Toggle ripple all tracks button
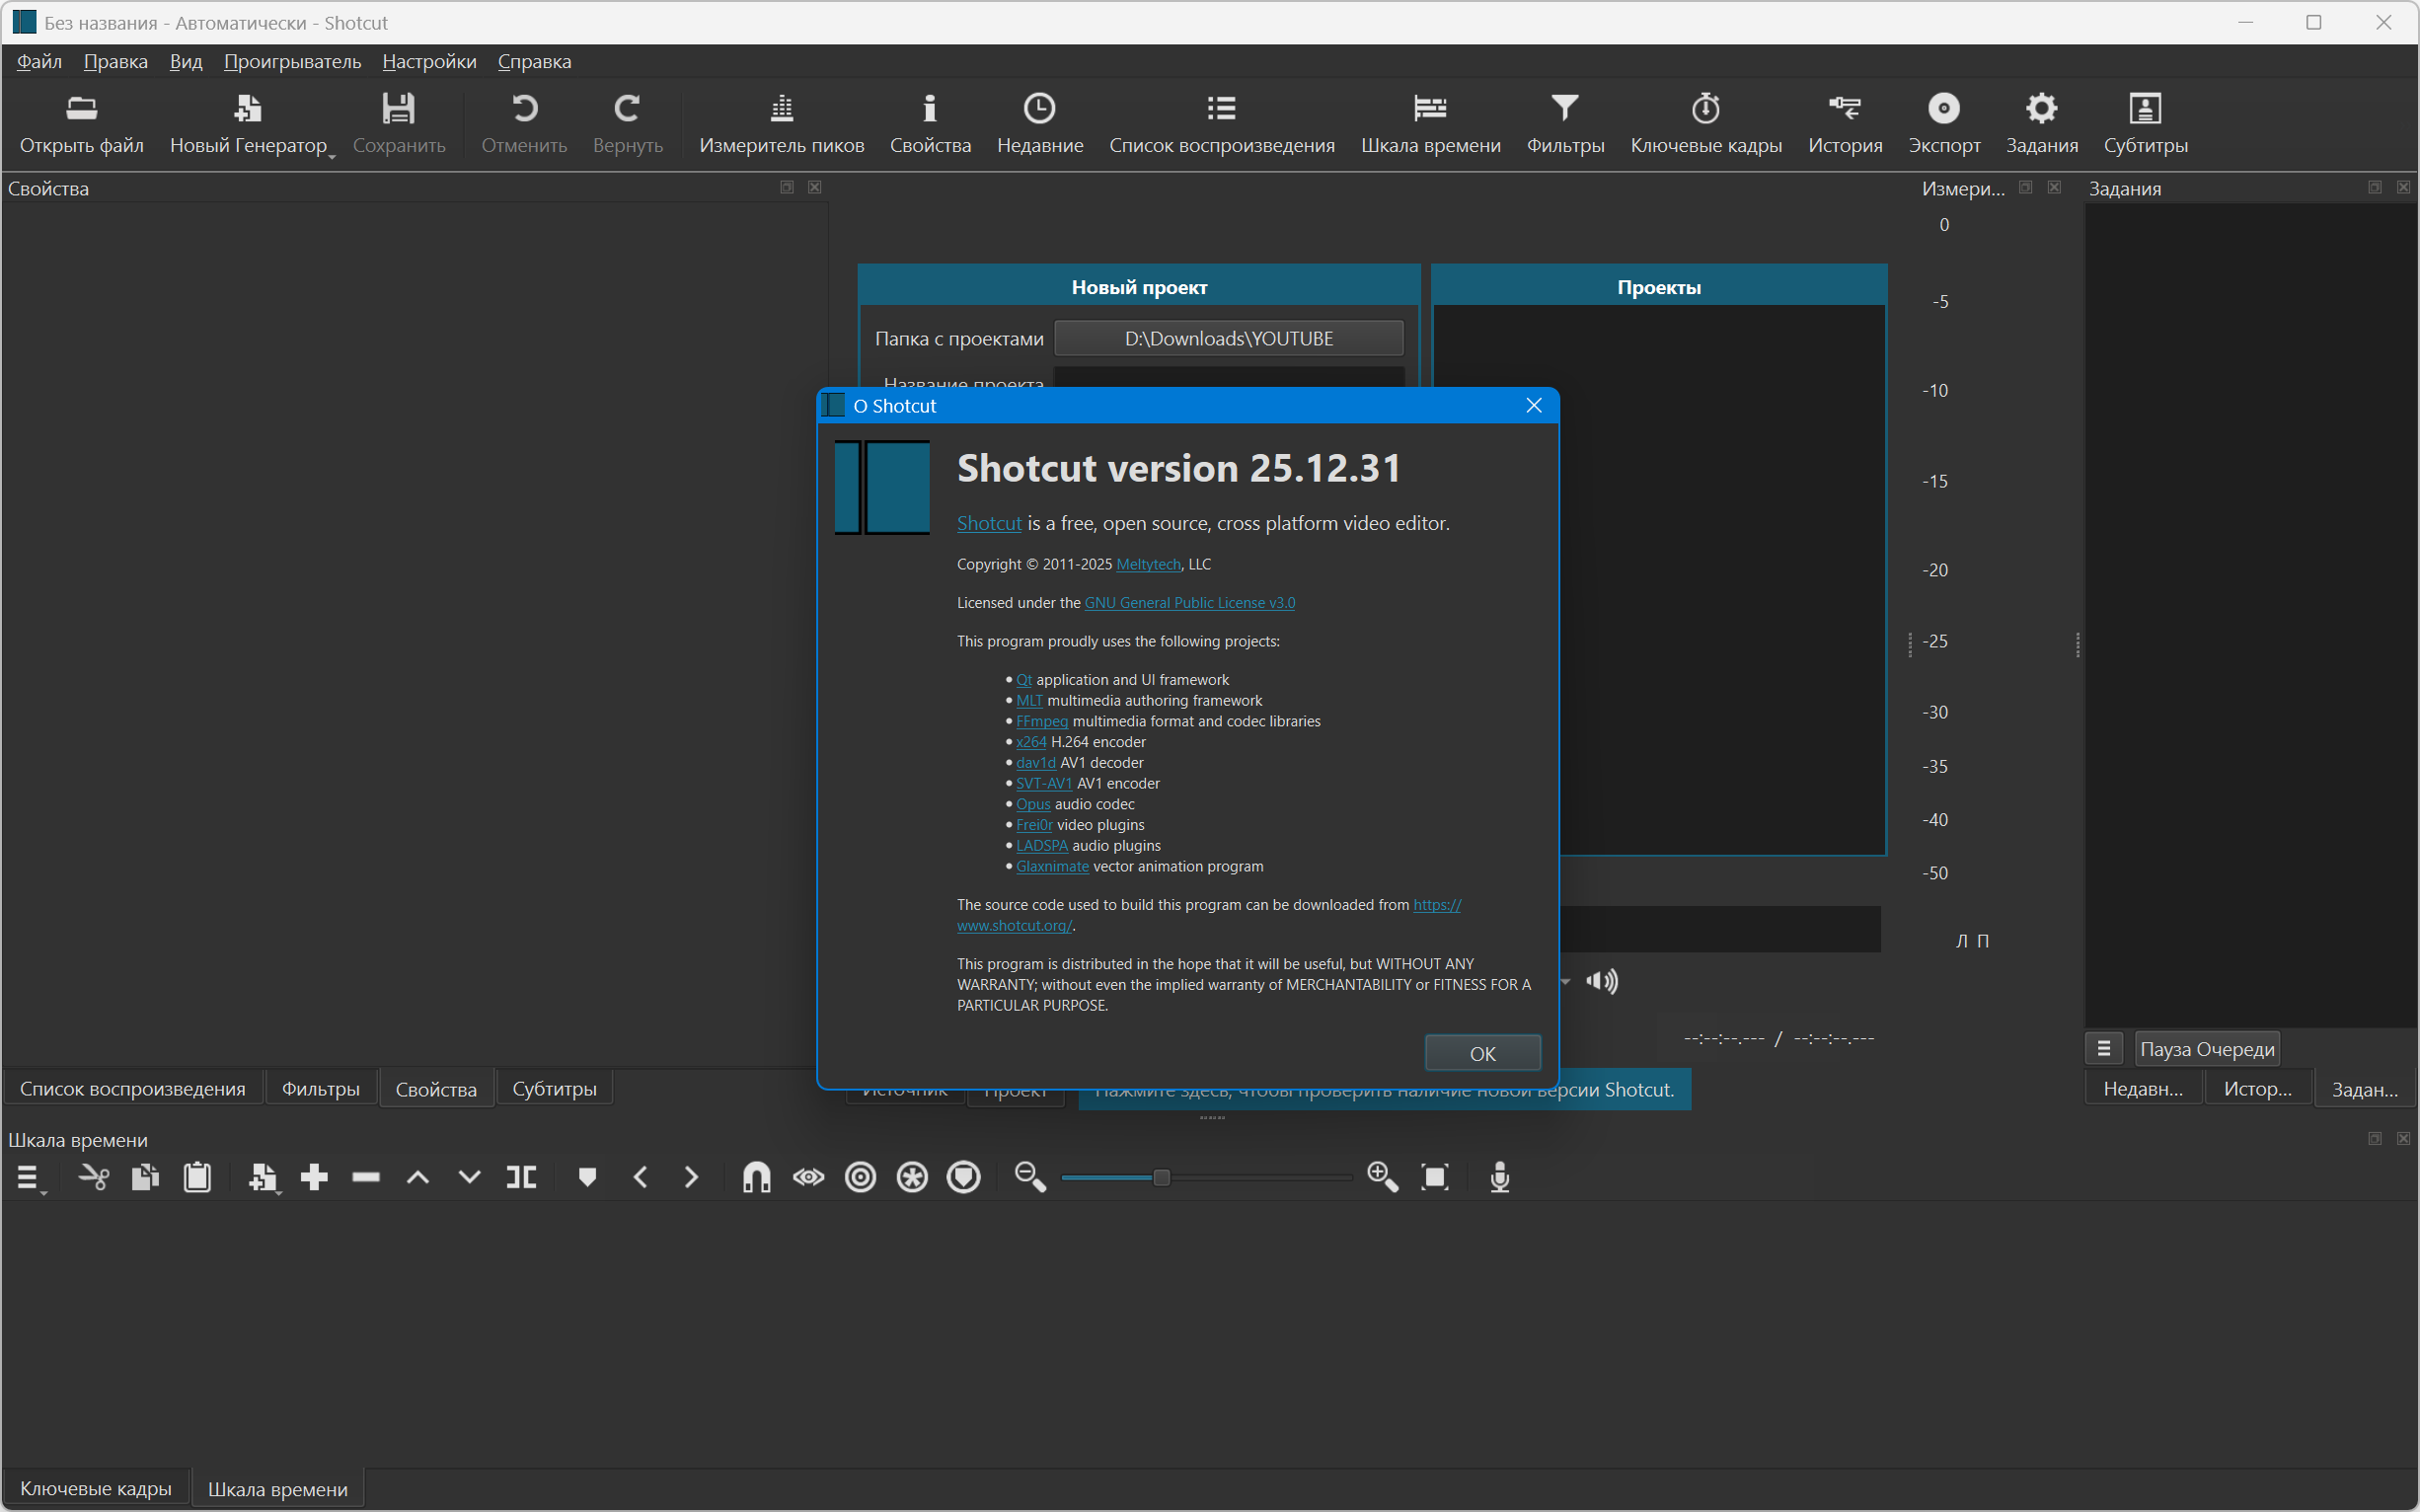The height and width of the screenshot is (1512, 2420). pos(912,1177)
